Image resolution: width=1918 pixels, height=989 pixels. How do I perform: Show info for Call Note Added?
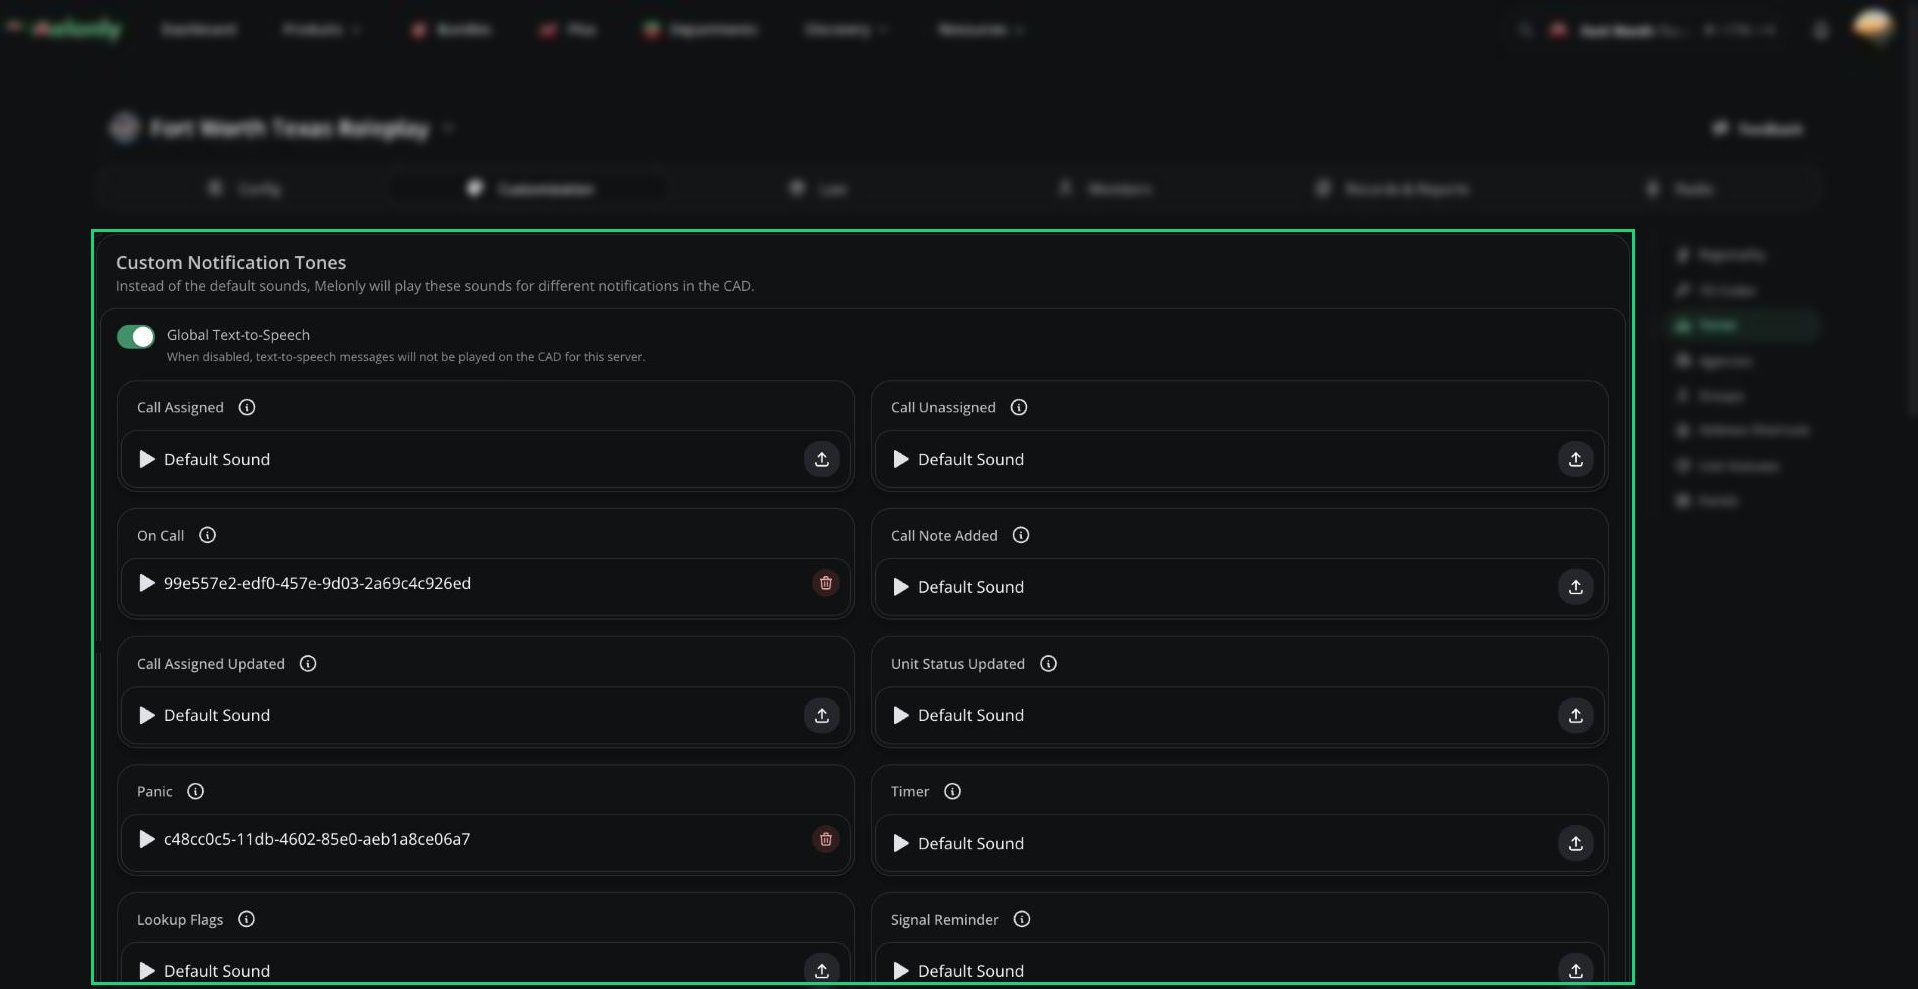[1021, 535]
